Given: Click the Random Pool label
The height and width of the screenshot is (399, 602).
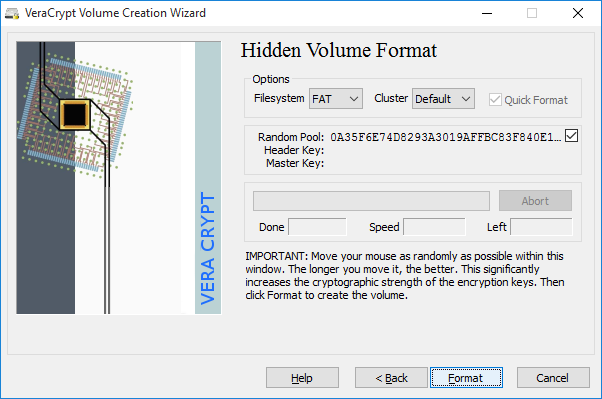Looking at the screenshot, I should point(291,137).
